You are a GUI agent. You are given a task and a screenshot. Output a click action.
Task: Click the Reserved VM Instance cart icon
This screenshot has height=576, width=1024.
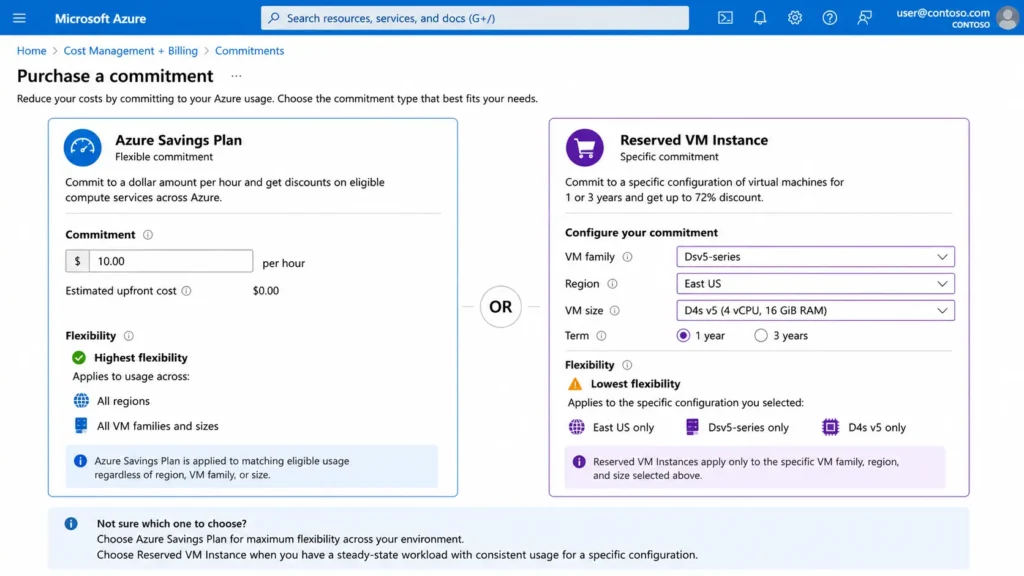[x=584, y=148]
